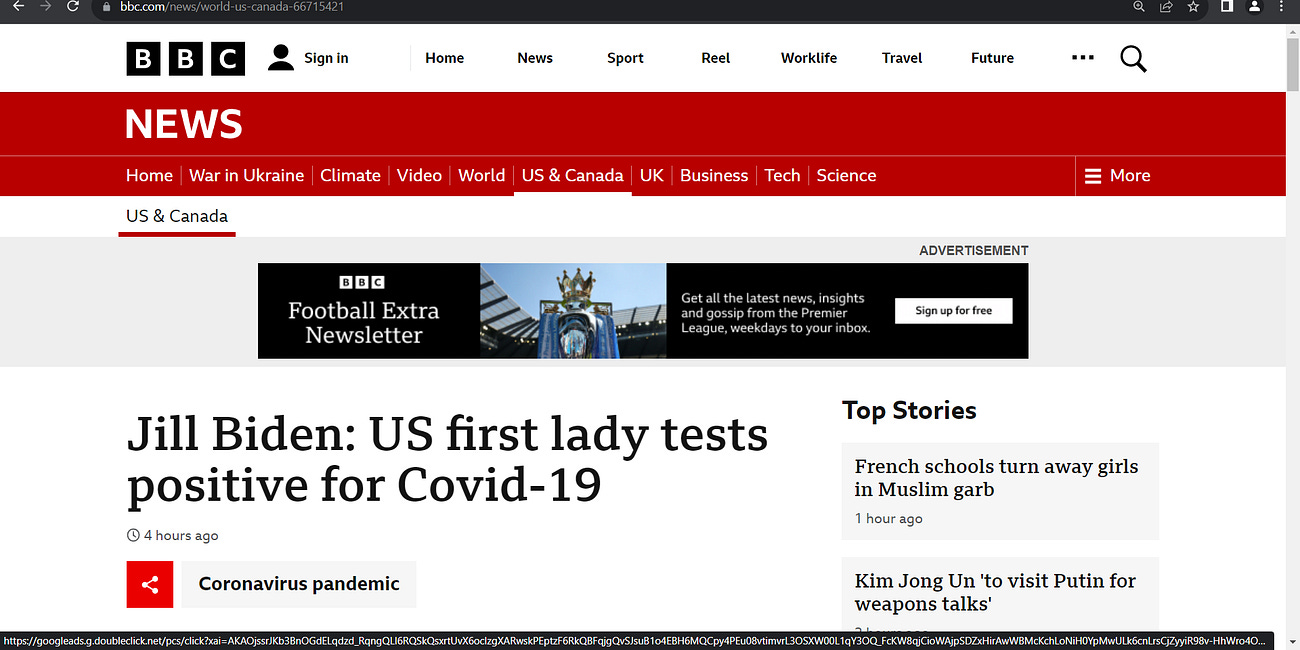Click Sign up for free button
This screenshot has height=650, width=1300.
click(x=954, y=311)
